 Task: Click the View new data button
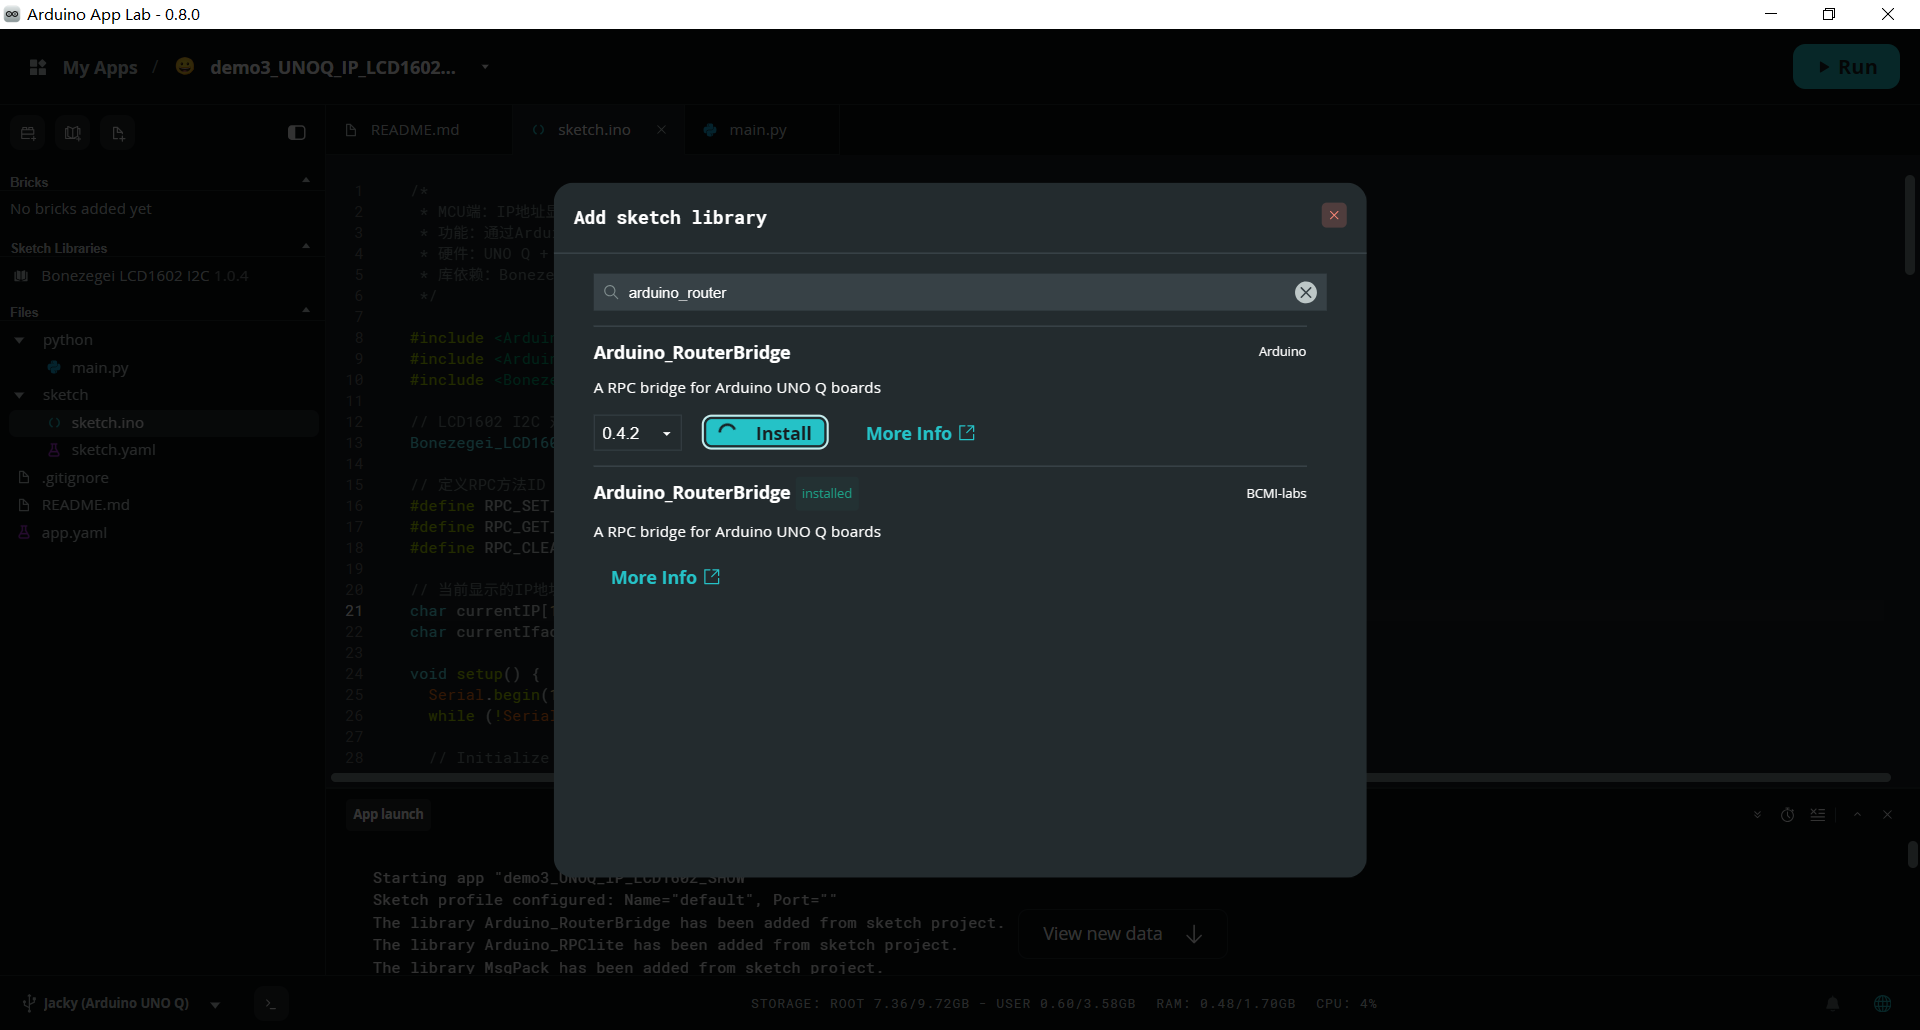coord(1122,934)
